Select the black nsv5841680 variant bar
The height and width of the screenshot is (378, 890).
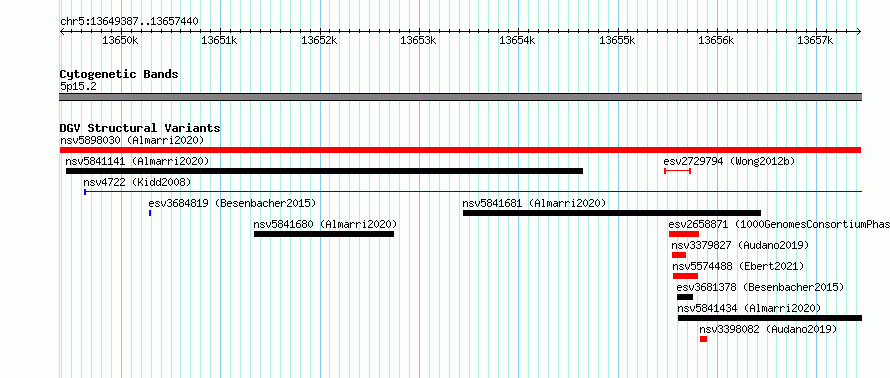coord(324,234)
